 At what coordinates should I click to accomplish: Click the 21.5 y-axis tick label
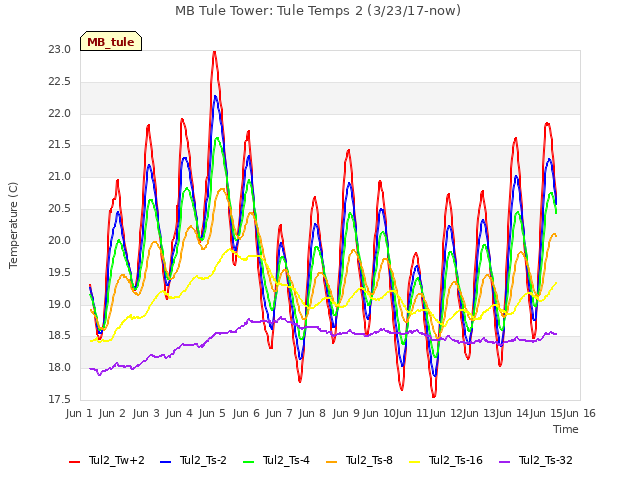pyautogui.click(x=60, y=145)
